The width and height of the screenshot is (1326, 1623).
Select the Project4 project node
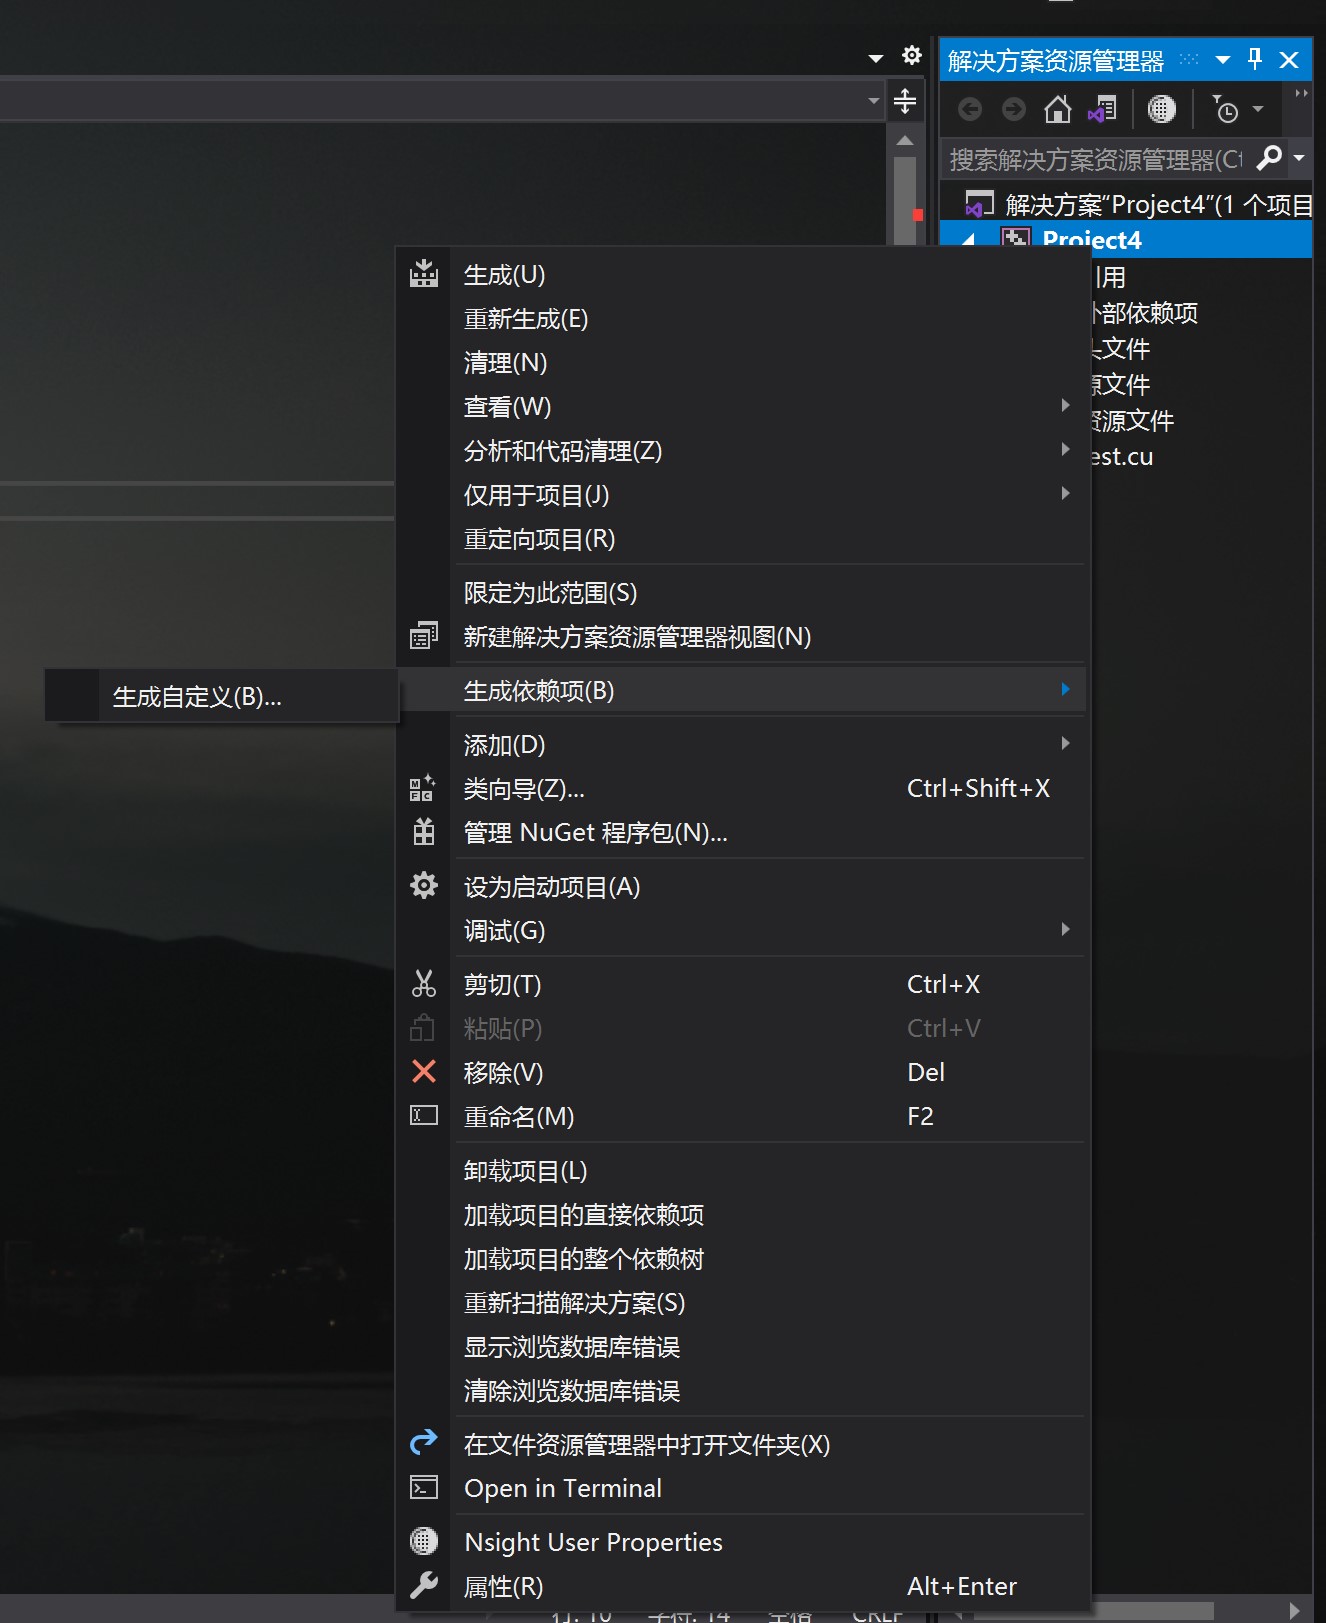[x=1126, y=240]
